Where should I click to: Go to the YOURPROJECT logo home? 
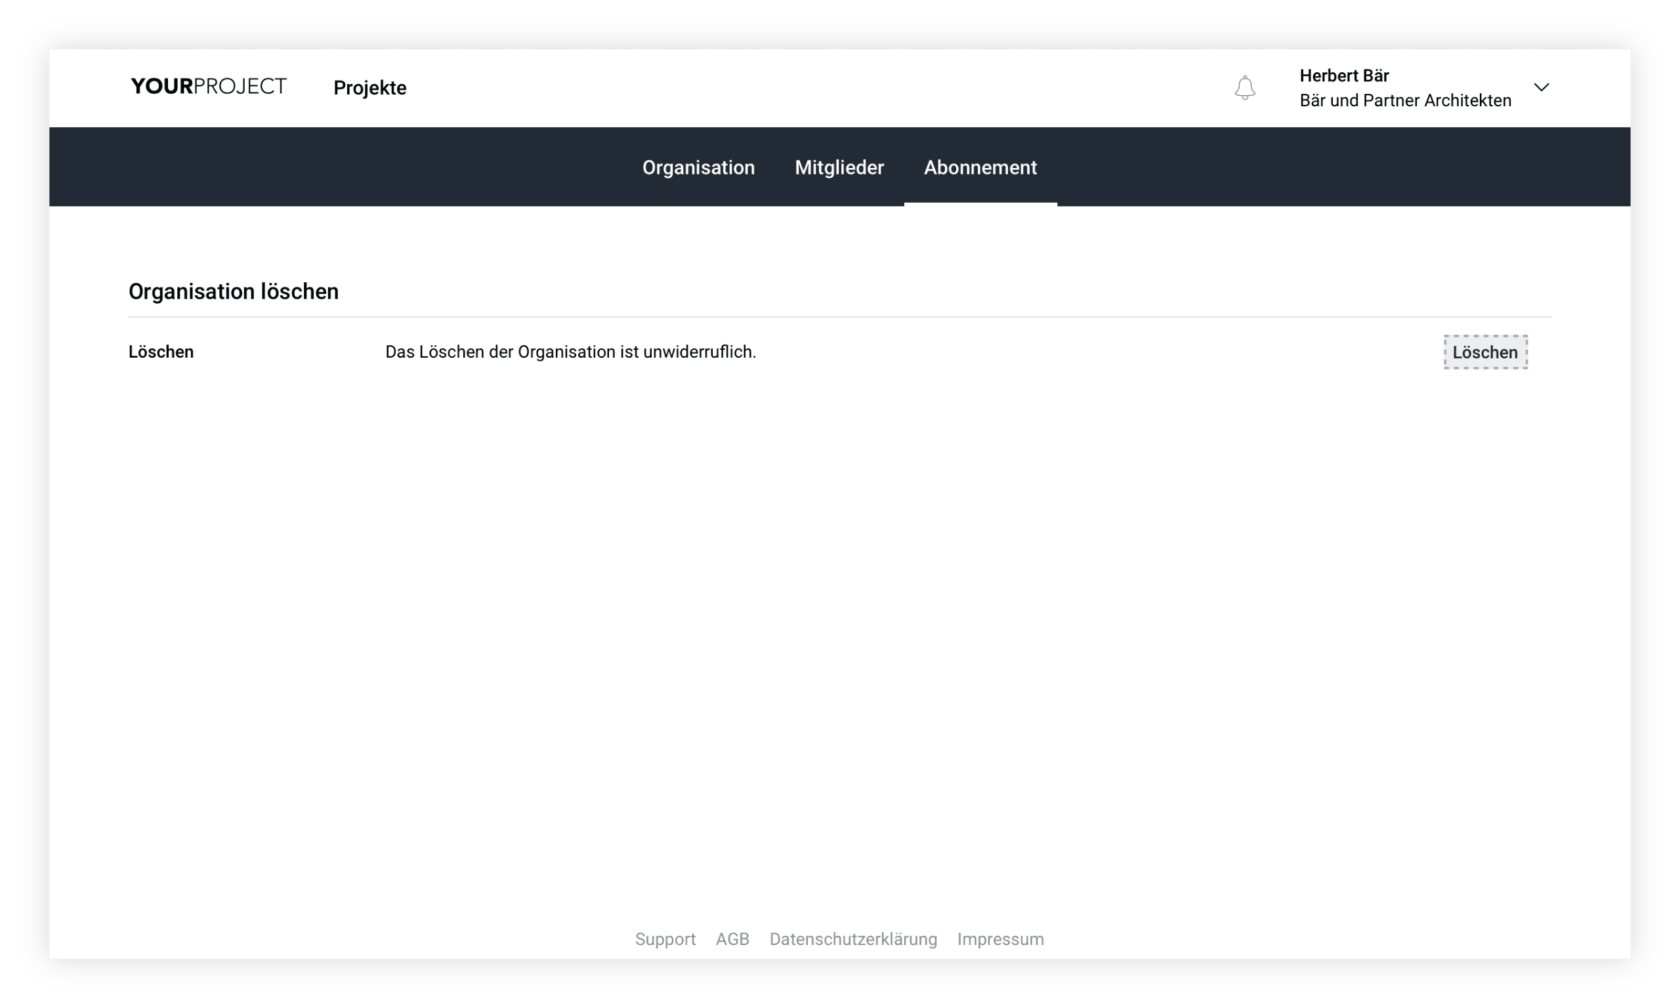point(208,87)
